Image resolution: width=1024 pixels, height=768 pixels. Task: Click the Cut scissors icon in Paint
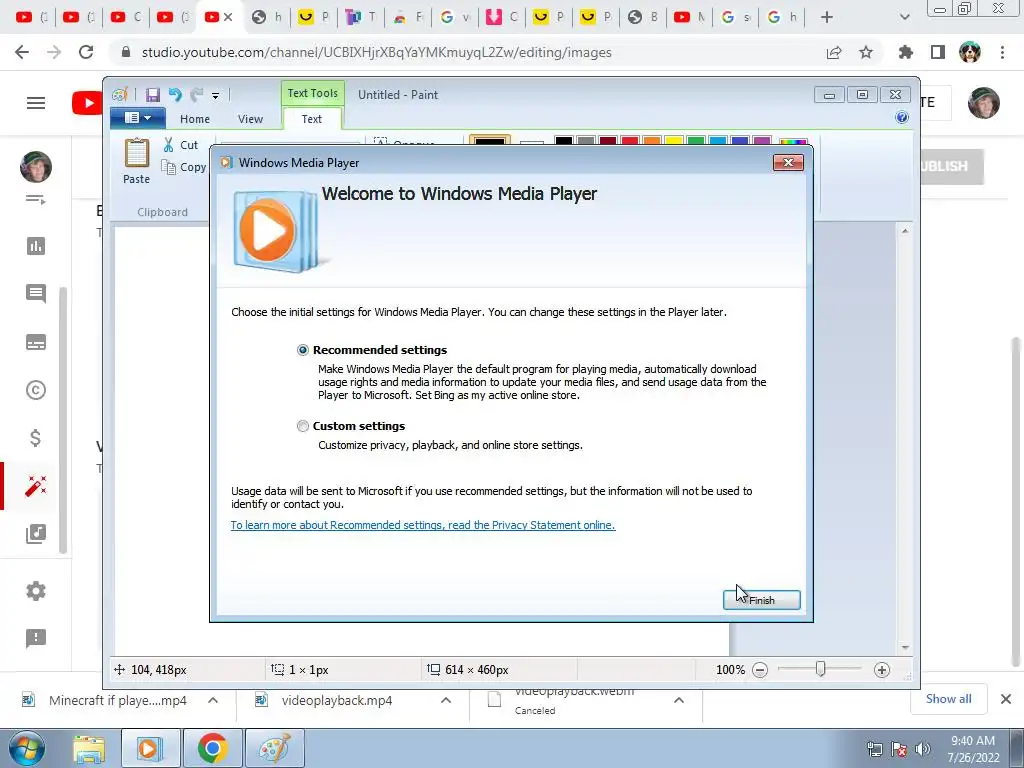click(168, 144)
